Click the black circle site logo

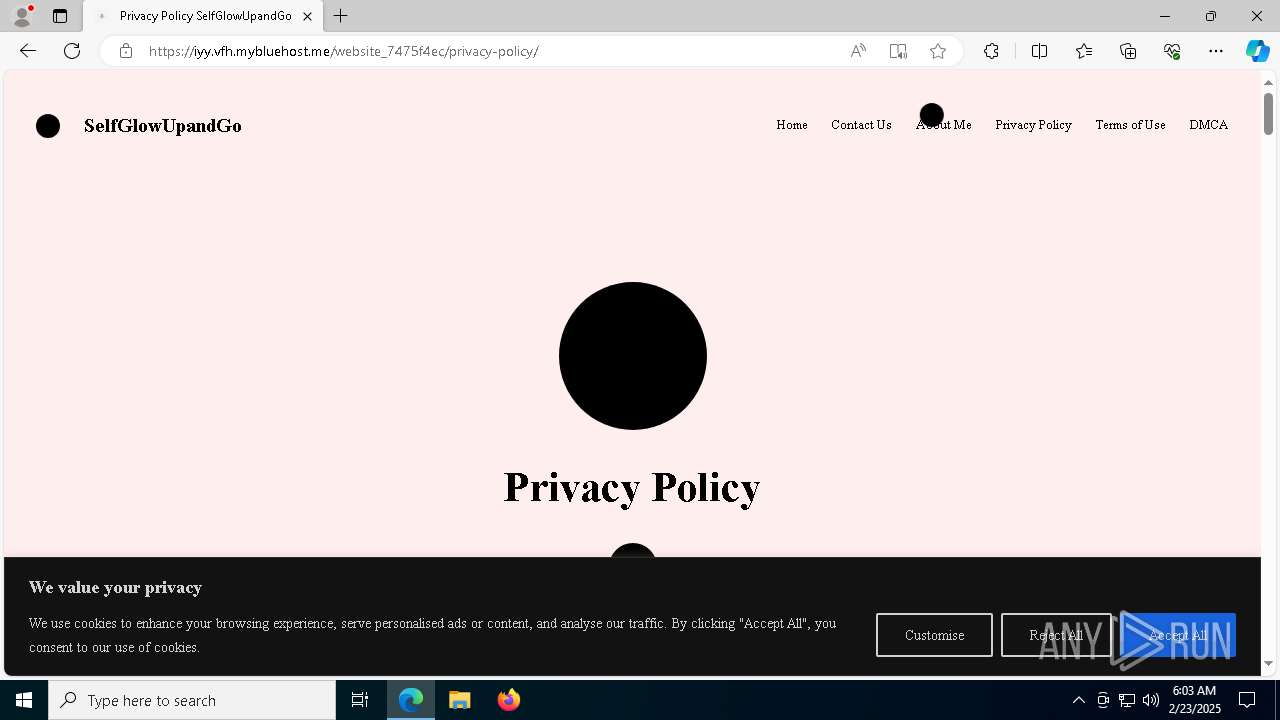click(x=48, y=126)
